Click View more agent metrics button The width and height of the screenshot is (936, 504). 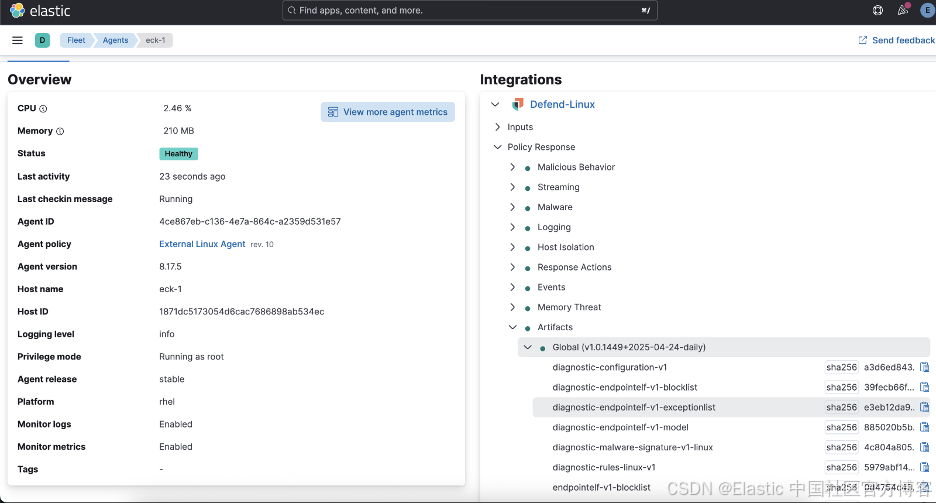click(x=387, y=112)
